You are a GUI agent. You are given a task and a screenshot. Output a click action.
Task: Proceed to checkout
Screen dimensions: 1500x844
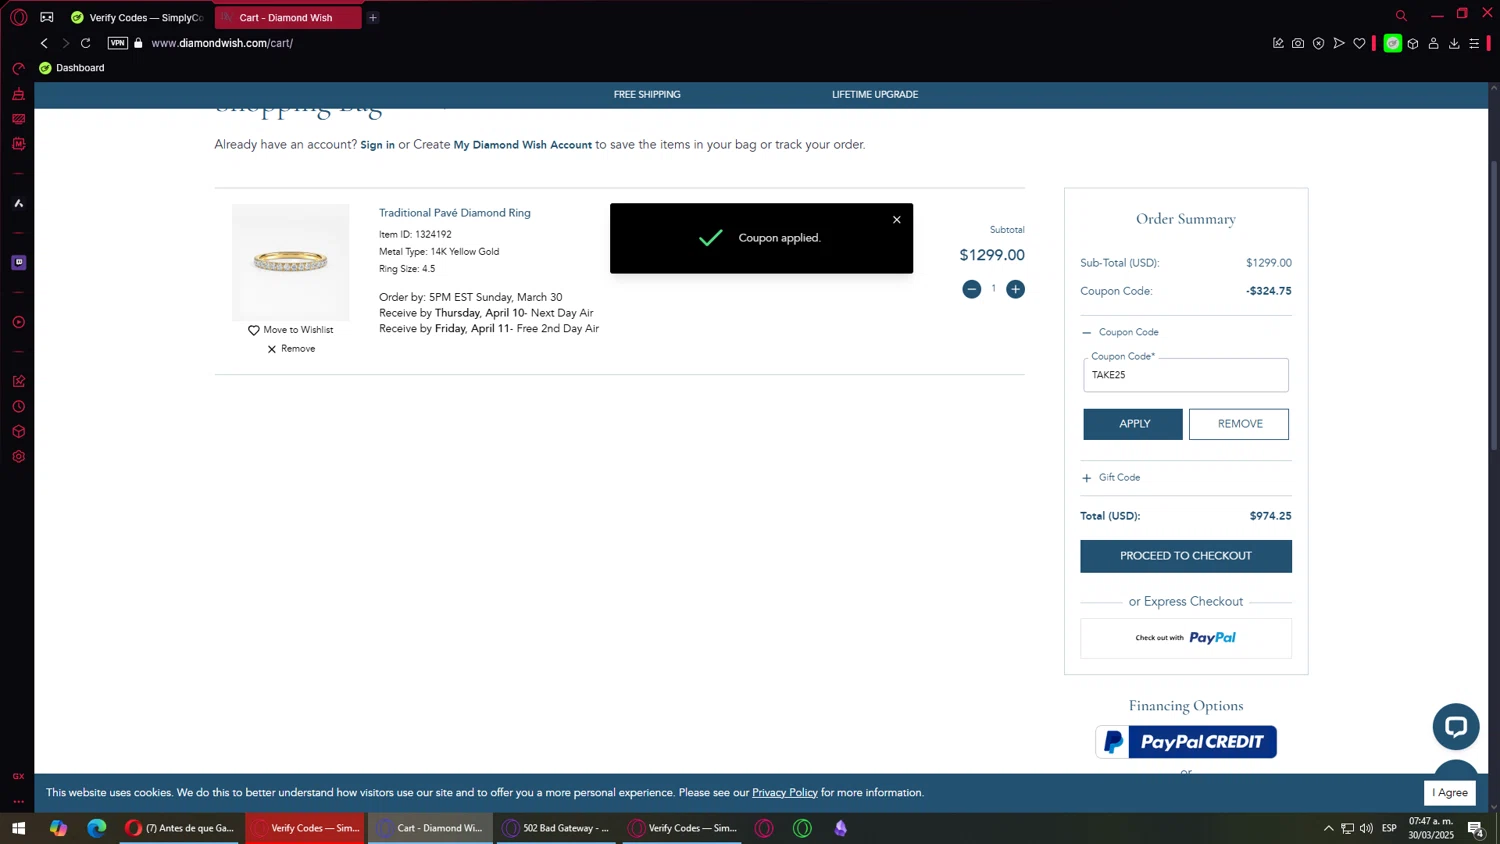1186,556
